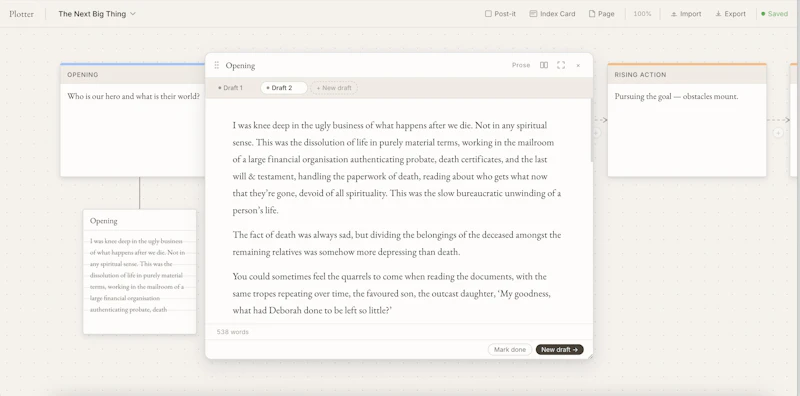The image size is (800, 396).
Task: Click the editor's vertical scrollbar
Action: point(591,131)
